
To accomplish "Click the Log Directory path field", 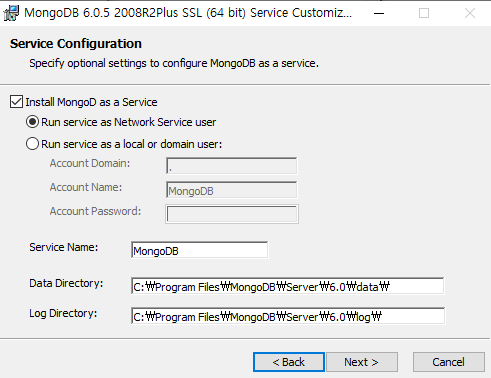I will click(x=288, y=316).
